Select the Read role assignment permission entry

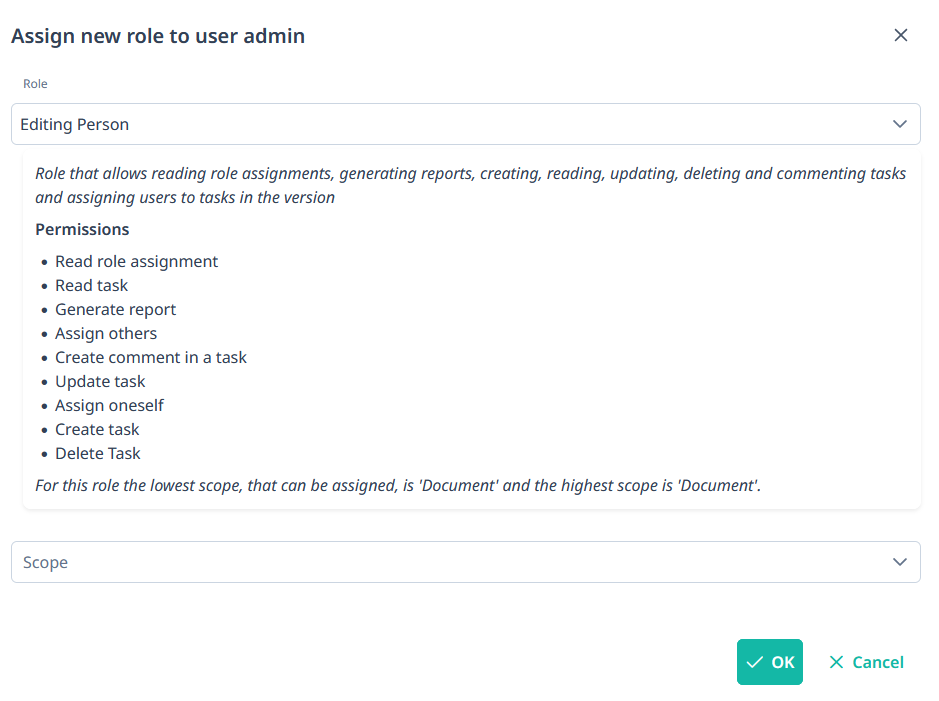point(136,261)
